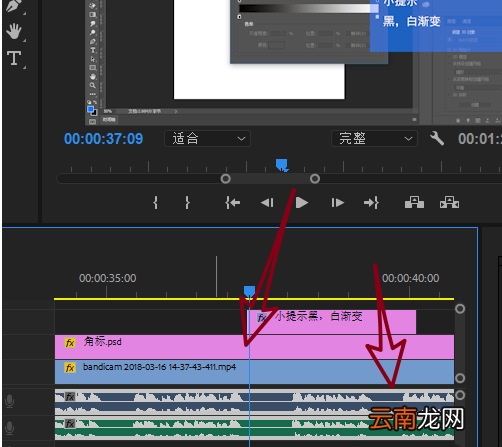Image resolution: width=502 pixels, height=447 pixels.
Task: Go to Out point
Action: point(371,203)
